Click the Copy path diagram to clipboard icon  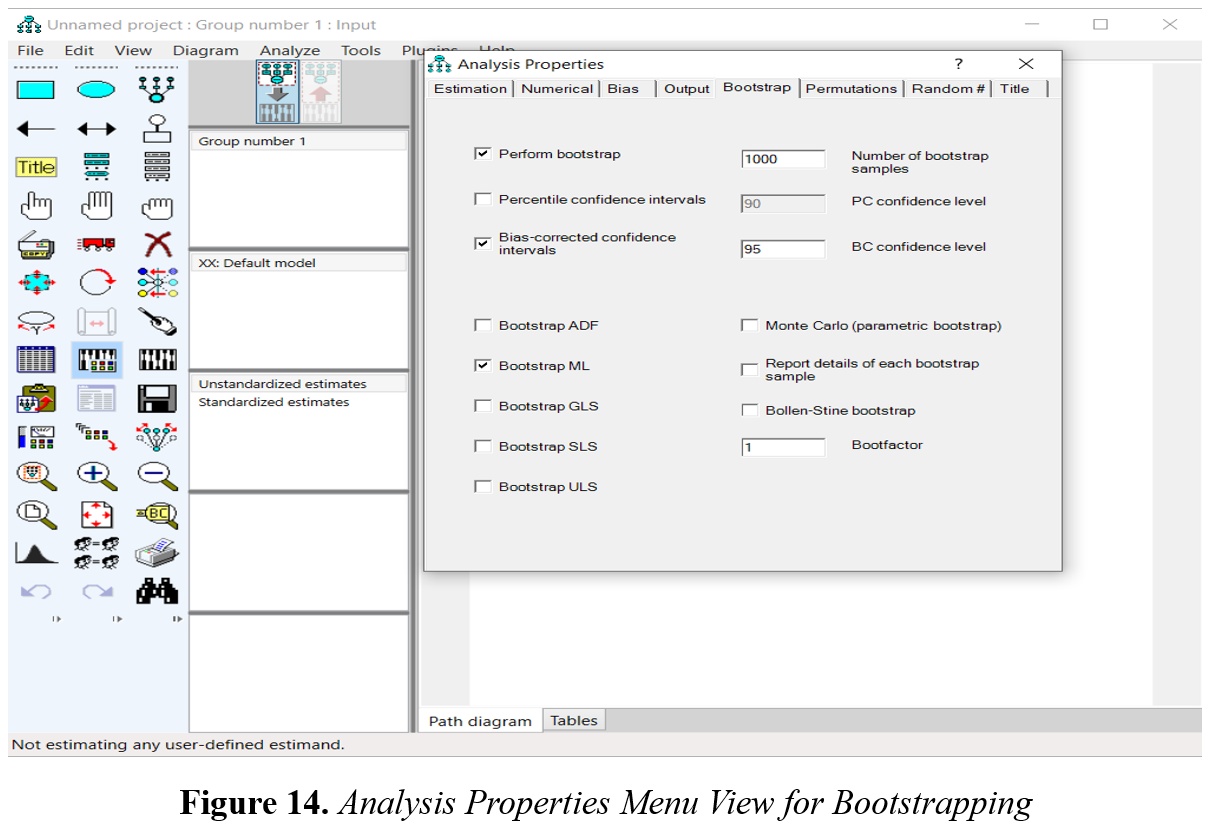[x=36, y=399]
